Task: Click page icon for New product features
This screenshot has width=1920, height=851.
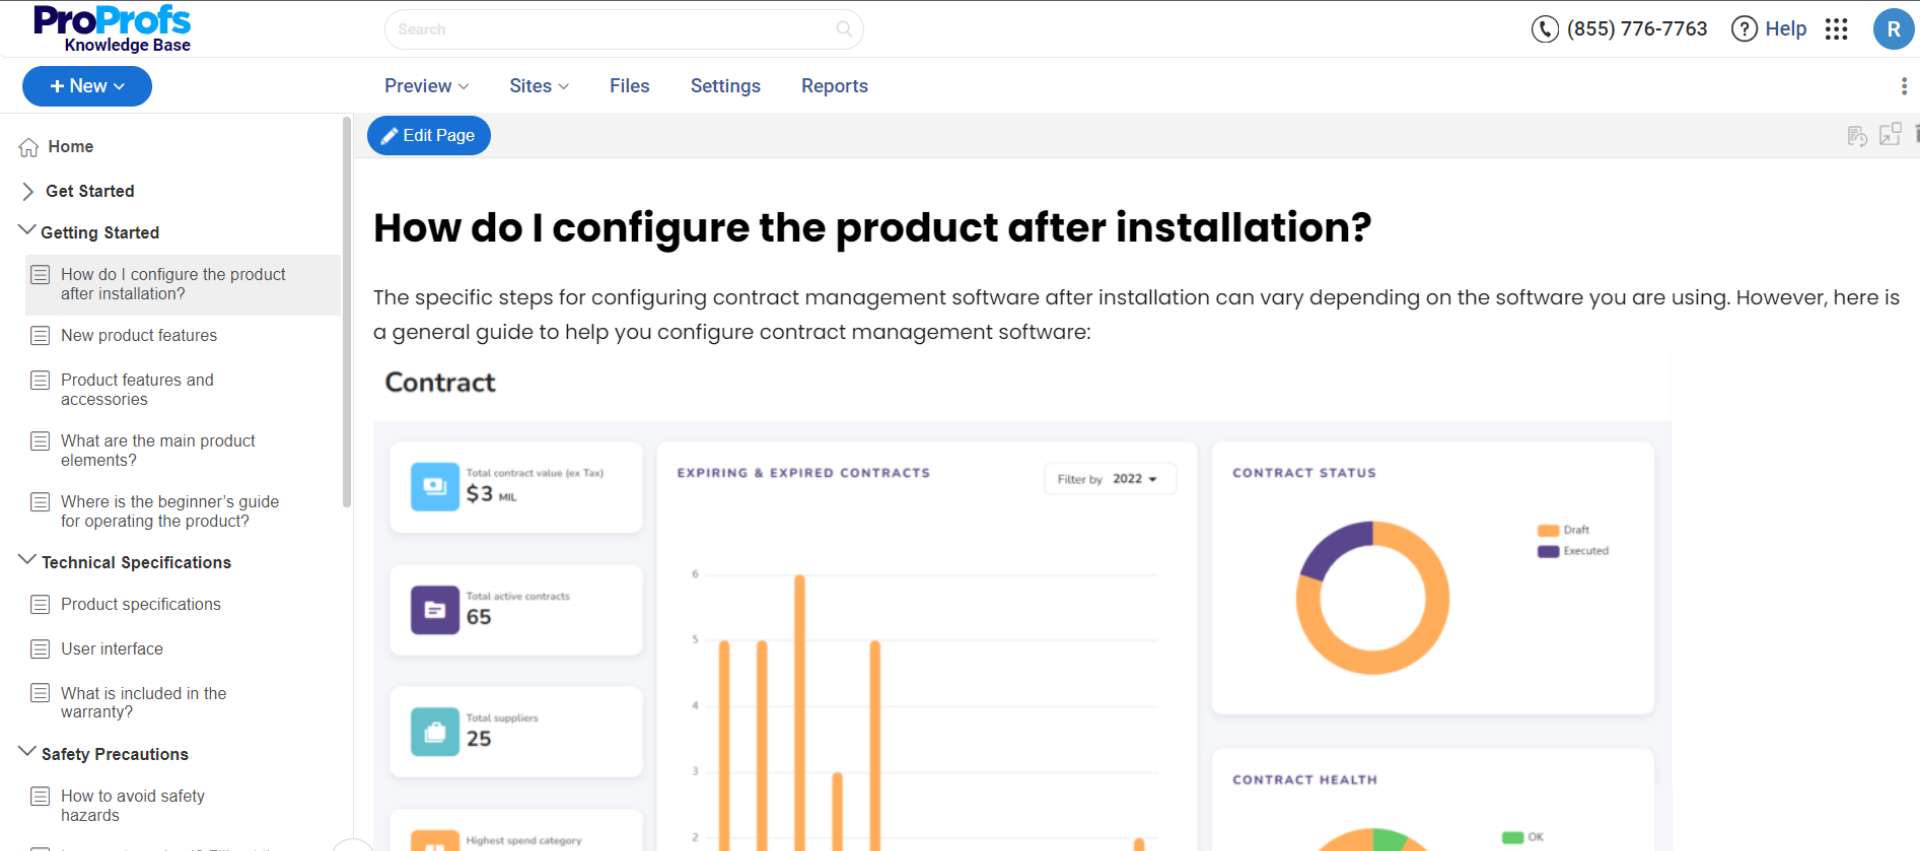Action: [40, 335]
